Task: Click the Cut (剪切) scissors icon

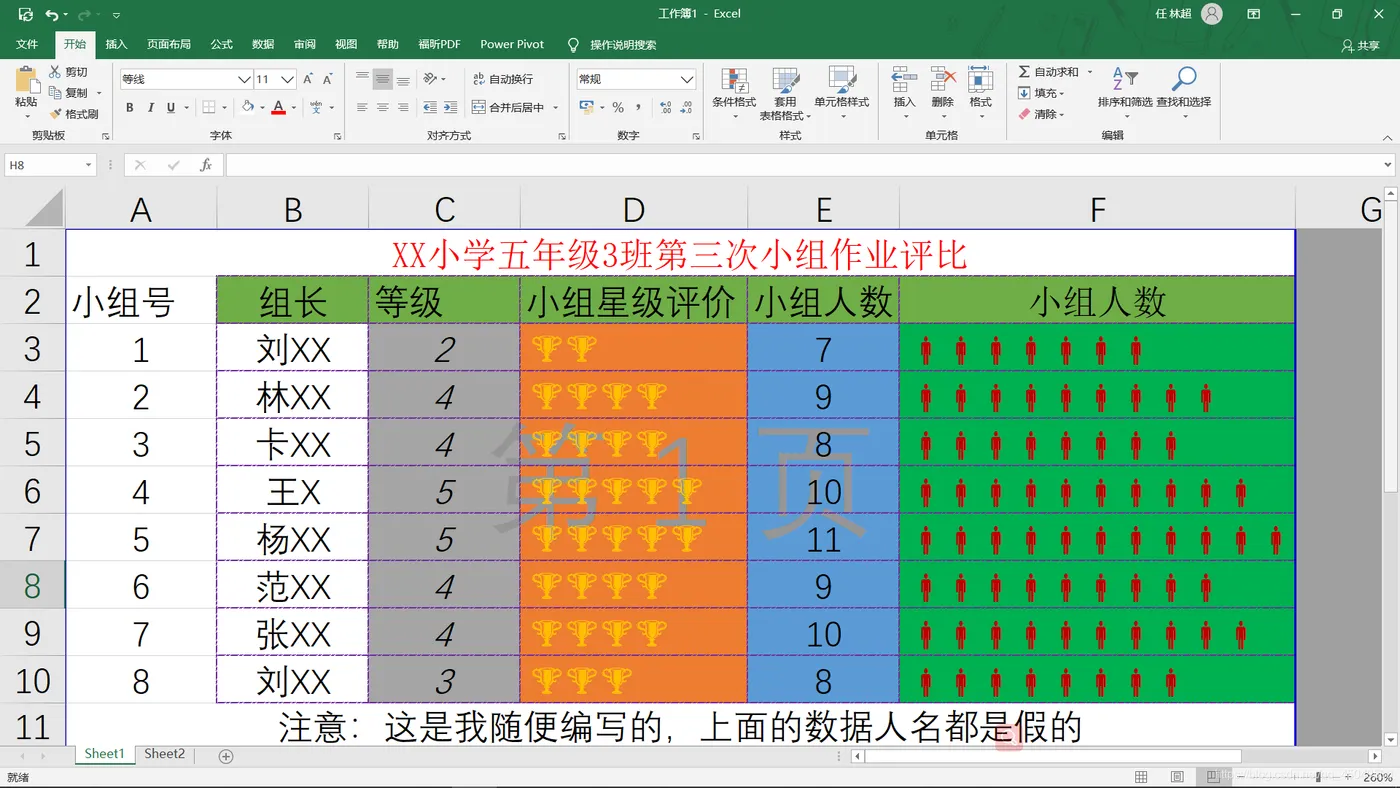Action: pyautogui.click(x=55, y=72)
